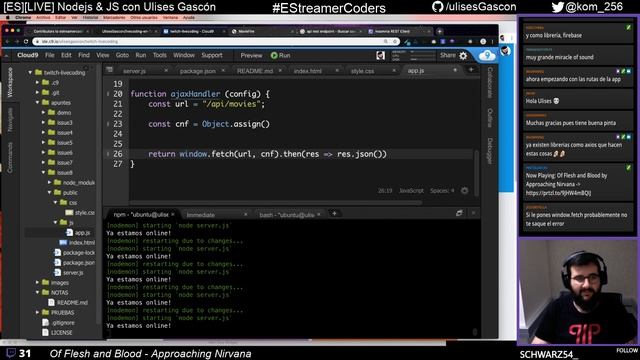Switch to the server.js editor tab

coord(134,71)
